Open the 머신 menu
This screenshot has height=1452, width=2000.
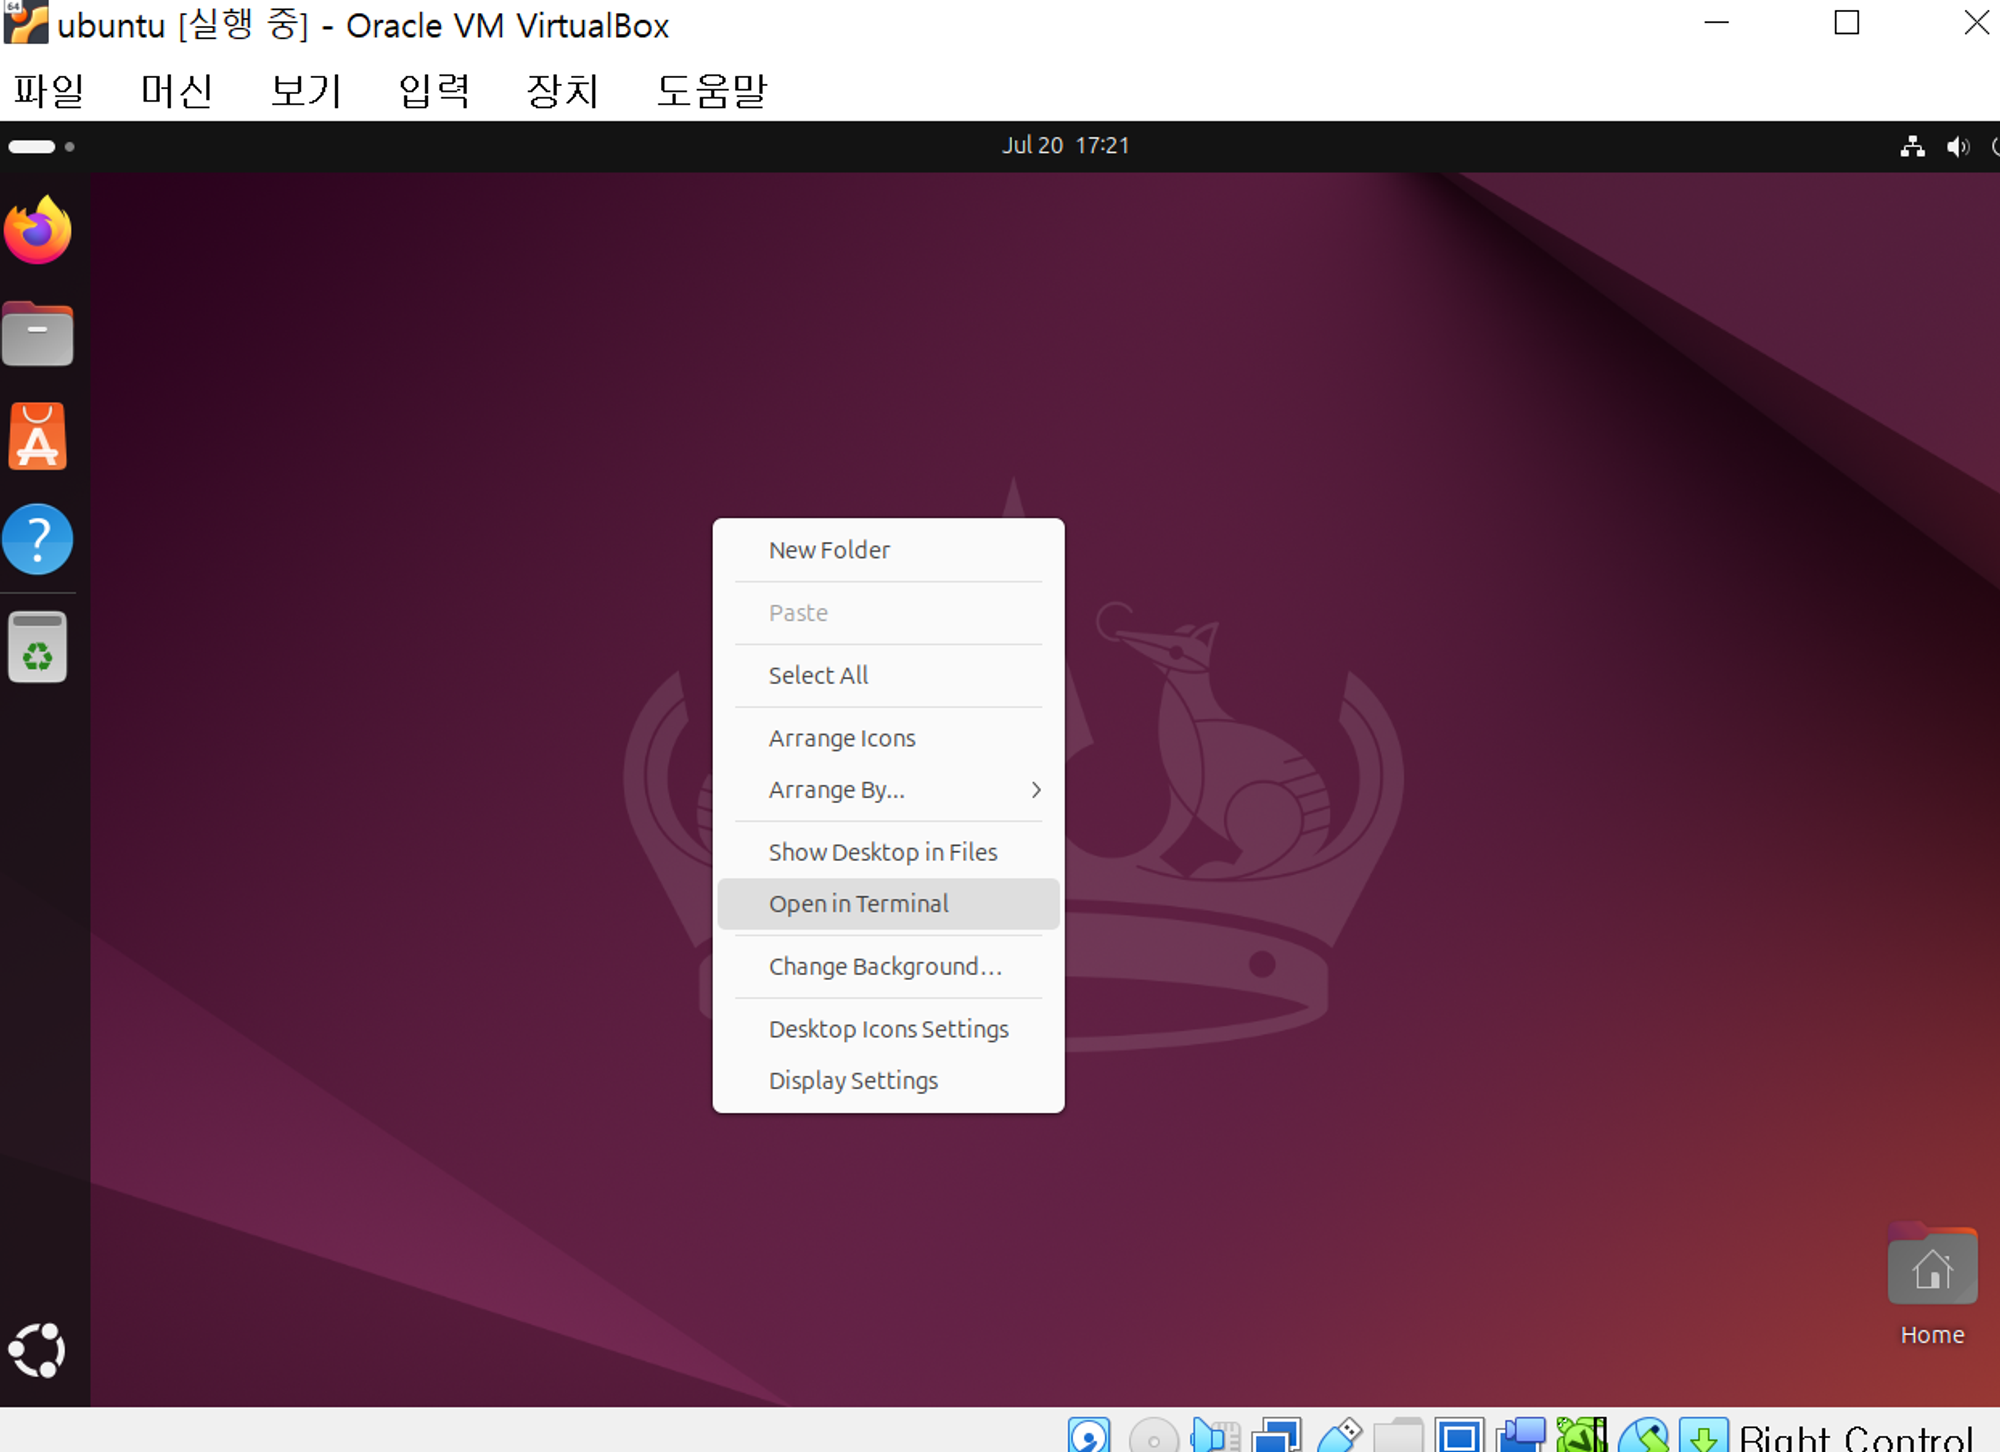177,91
